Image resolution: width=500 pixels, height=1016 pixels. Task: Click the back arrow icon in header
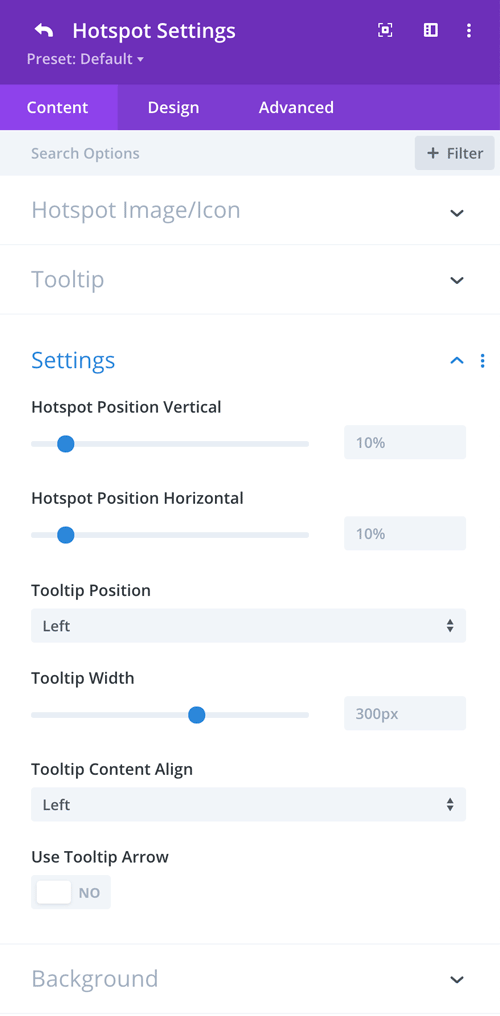pos(43,30)
